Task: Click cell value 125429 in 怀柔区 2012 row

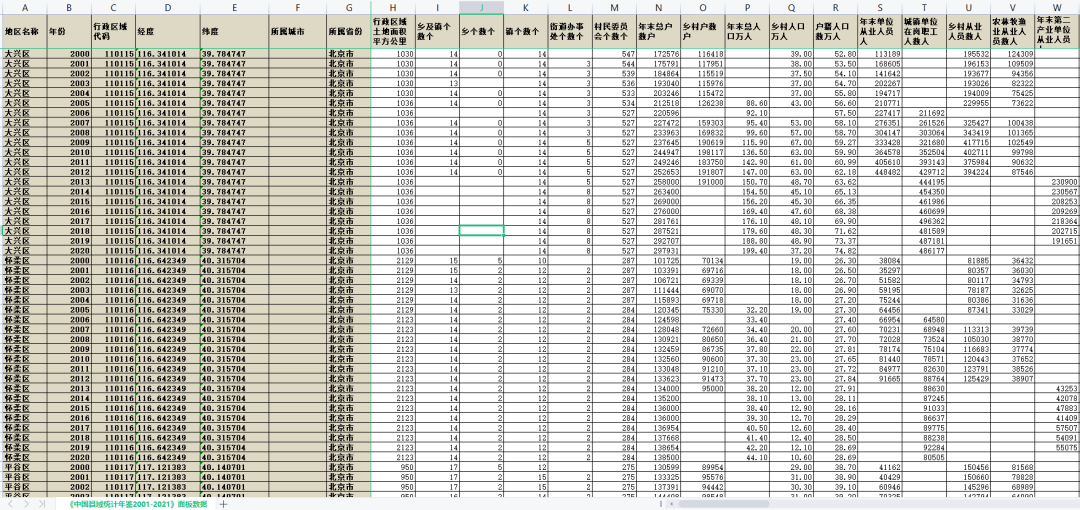Action: (x=968, y=378)
